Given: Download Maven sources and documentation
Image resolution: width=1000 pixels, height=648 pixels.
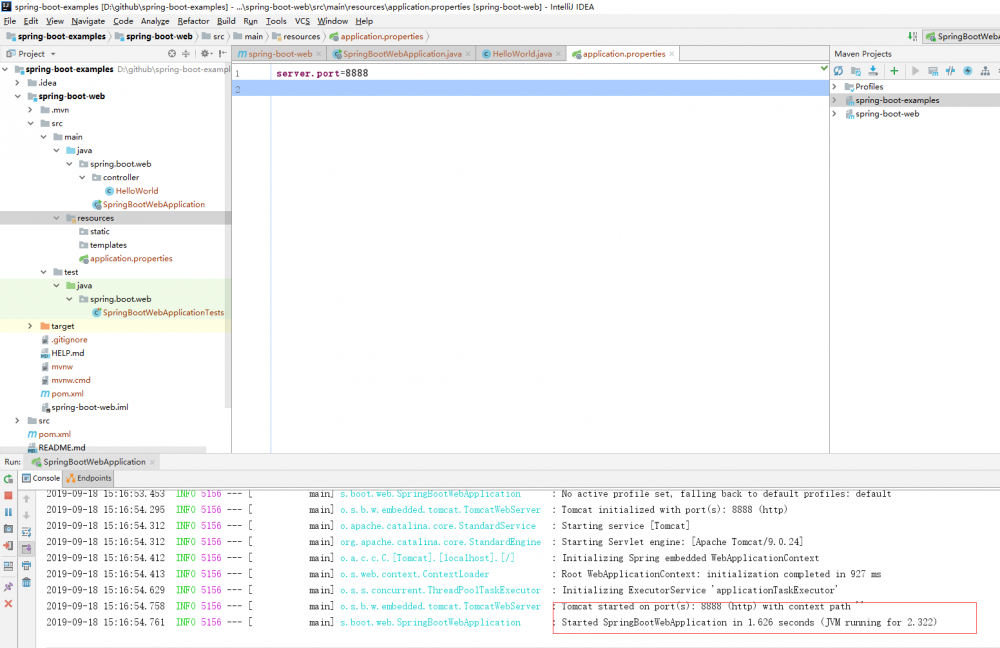Looking at the screenshot, I should 872,70.
